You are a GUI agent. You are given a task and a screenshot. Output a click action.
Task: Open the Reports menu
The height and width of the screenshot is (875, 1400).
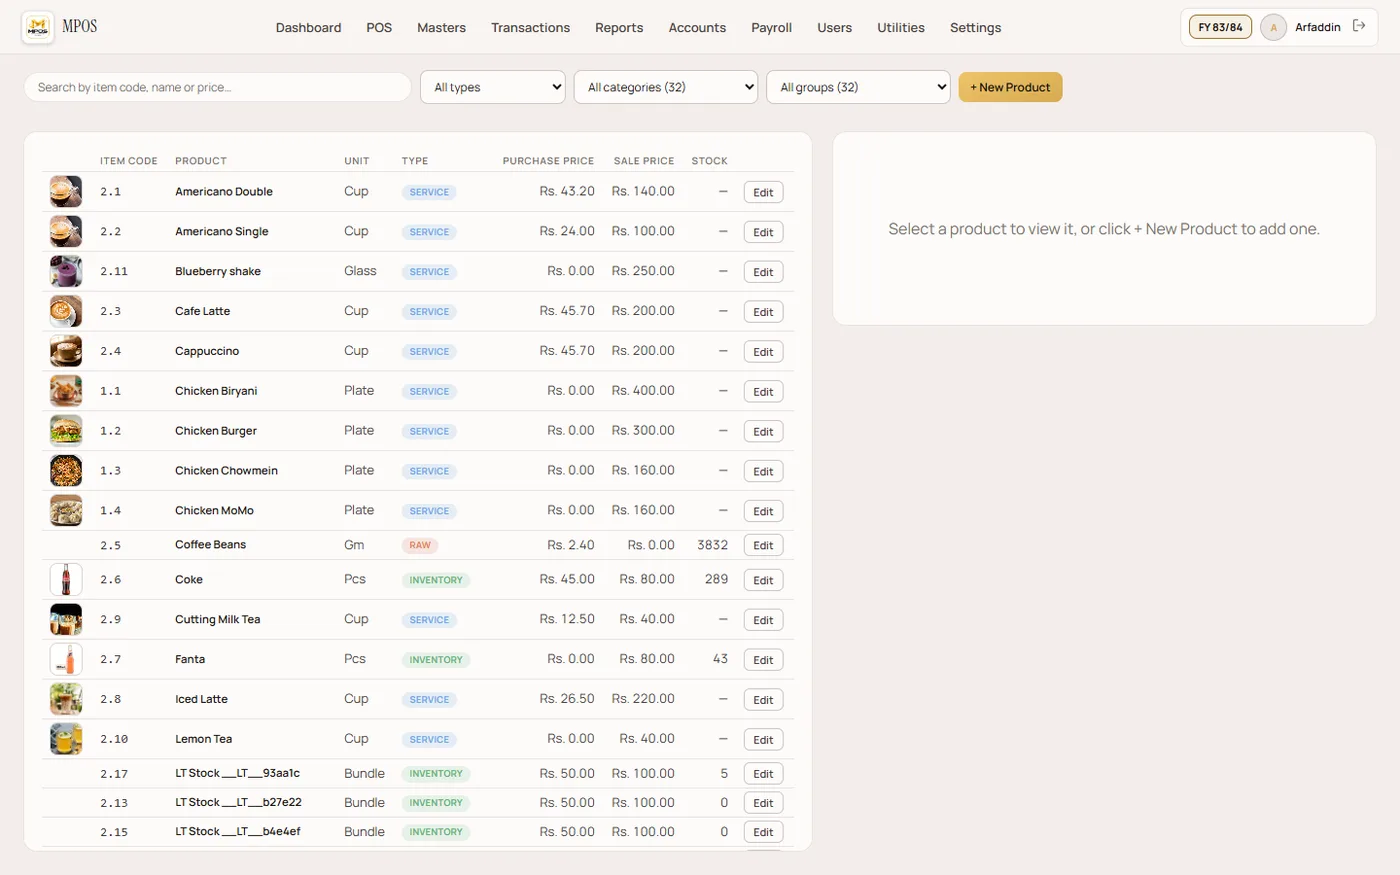click(619, 27)
